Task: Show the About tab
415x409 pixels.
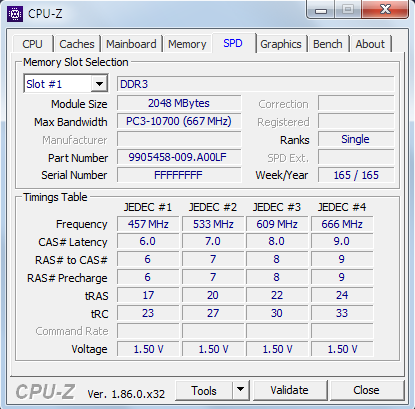Action: pyautogui.click(x=370, y=44)
